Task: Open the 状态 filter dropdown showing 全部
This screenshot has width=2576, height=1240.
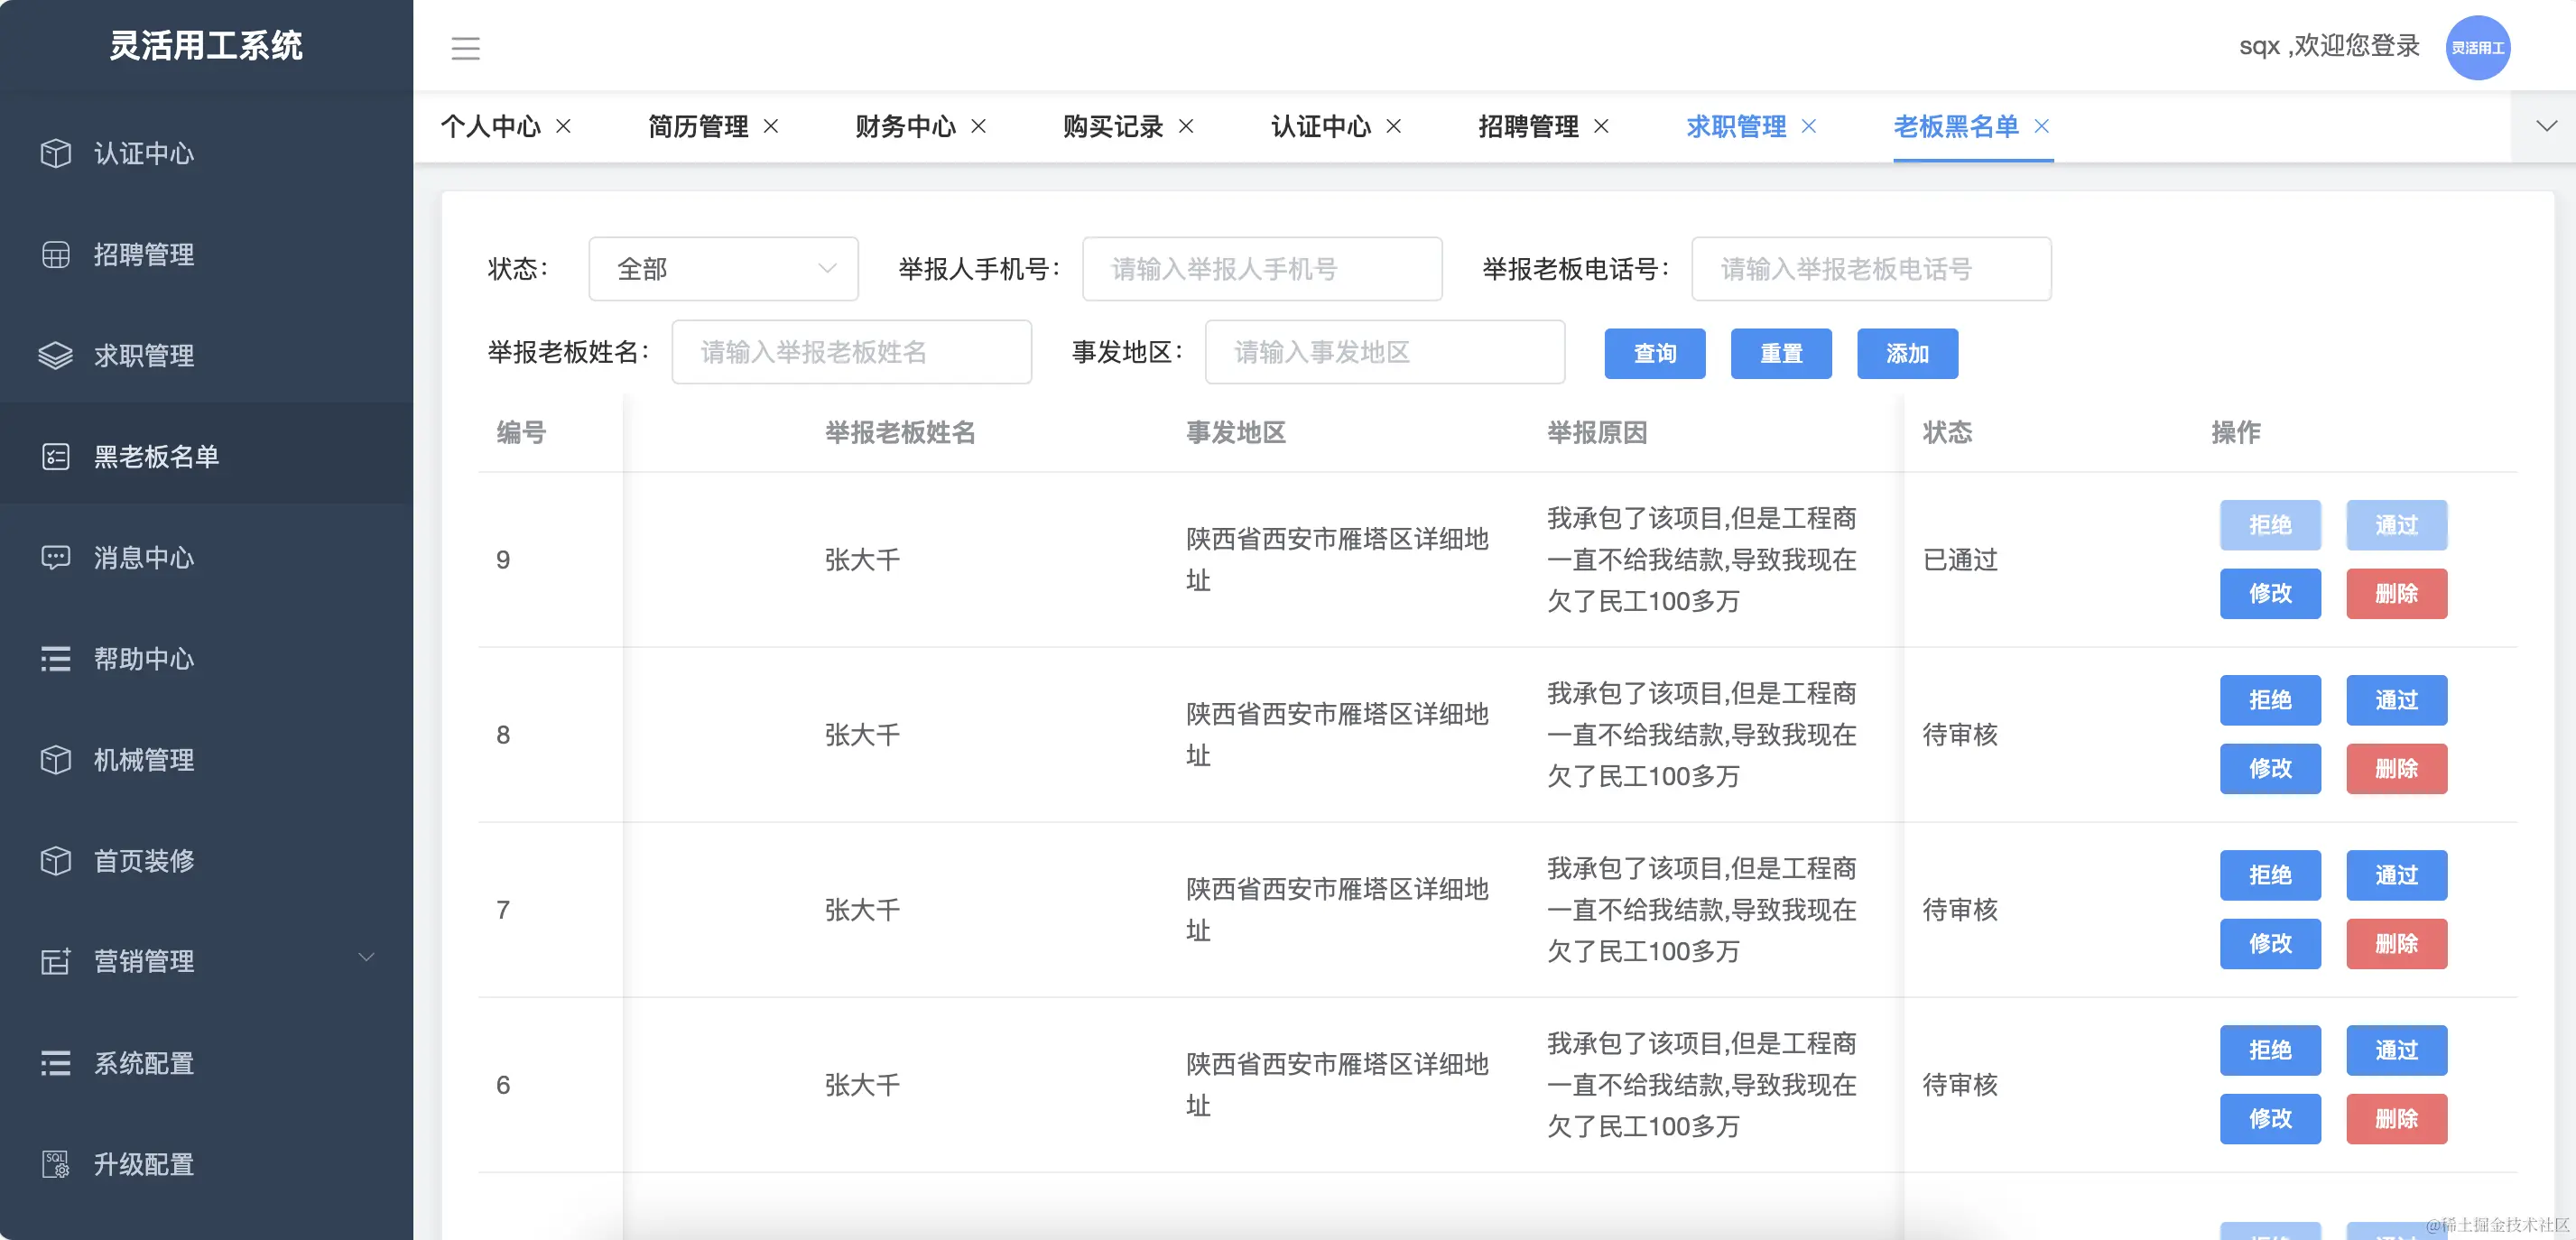Action: 723,268
